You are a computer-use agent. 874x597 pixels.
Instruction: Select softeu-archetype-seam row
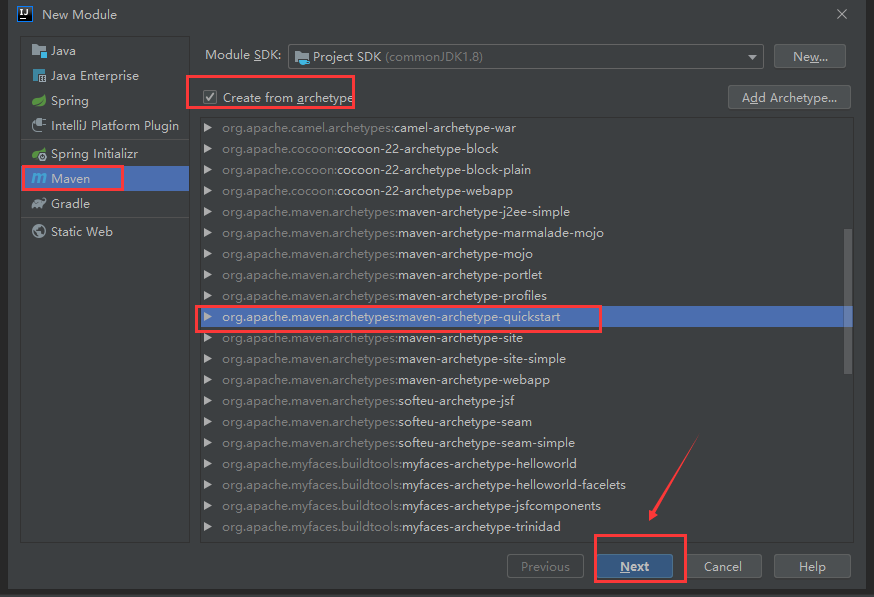click(527, 422)
